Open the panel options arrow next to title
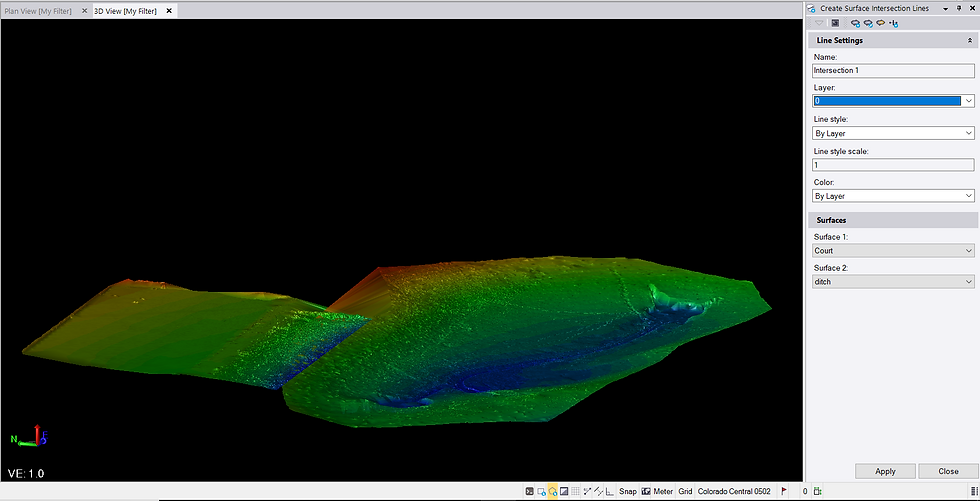 pyautogui.click(x=946, y=9)
